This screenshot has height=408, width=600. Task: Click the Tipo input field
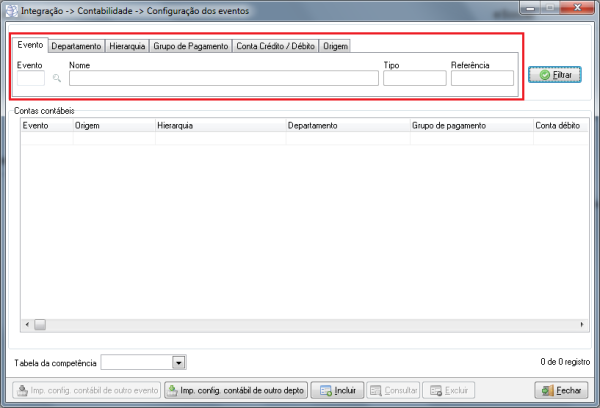414,79
